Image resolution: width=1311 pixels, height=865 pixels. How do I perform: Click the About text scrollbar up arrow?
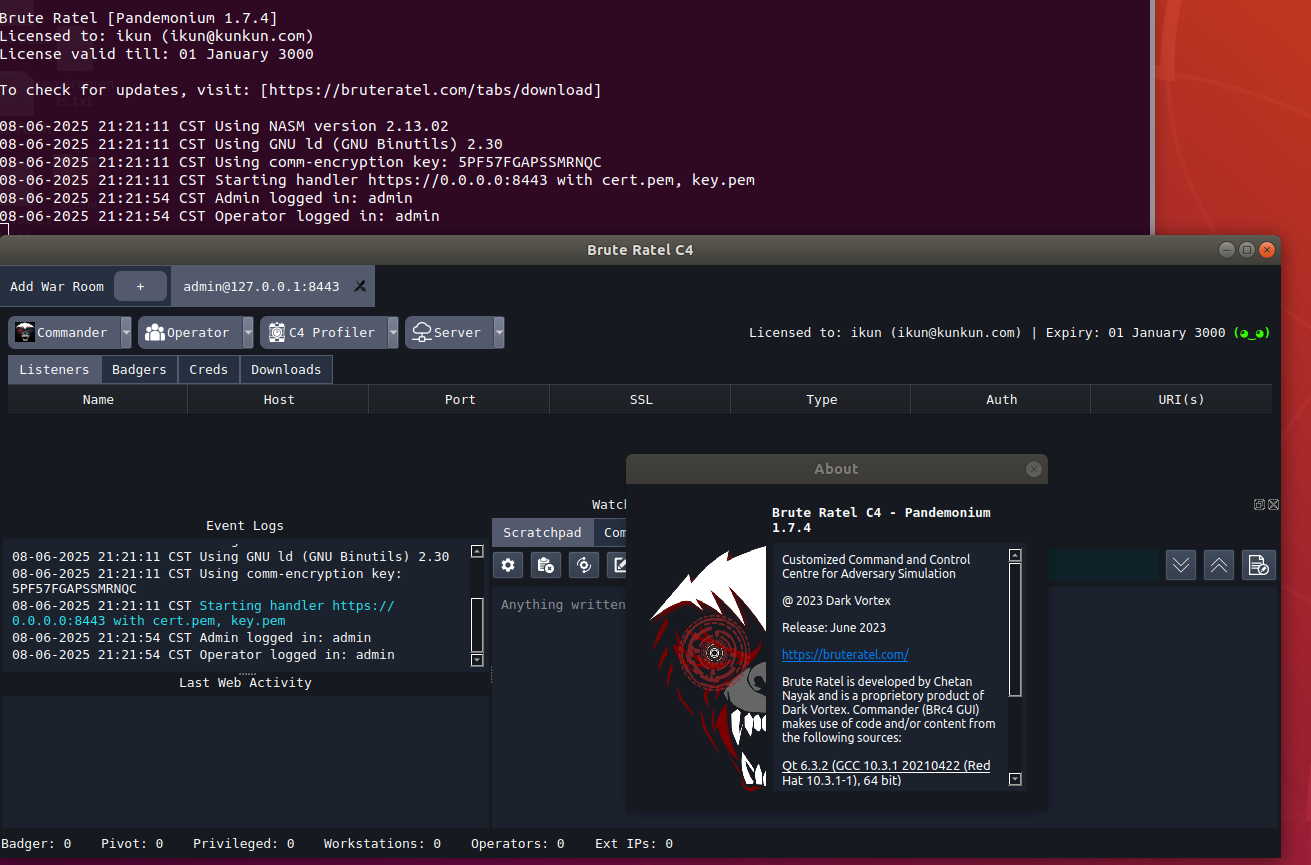click(x=1015, y=555)
